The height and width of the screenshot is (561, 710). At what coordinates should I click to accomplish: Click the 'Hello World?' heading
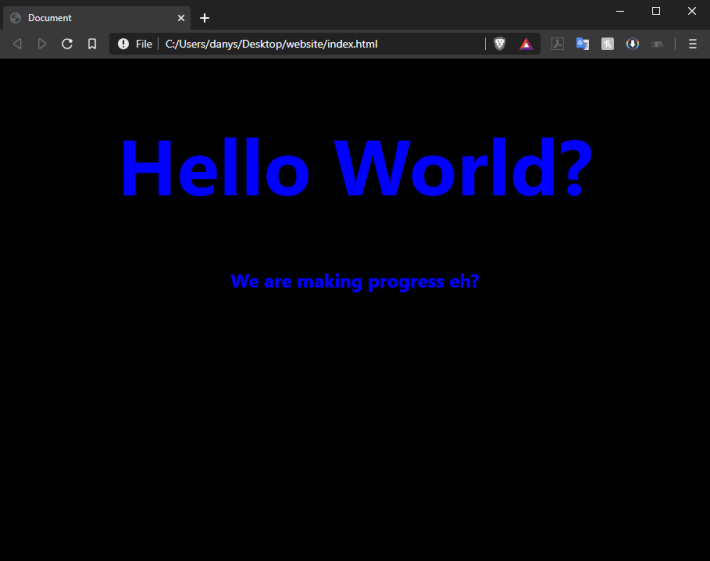pos(356,168)
